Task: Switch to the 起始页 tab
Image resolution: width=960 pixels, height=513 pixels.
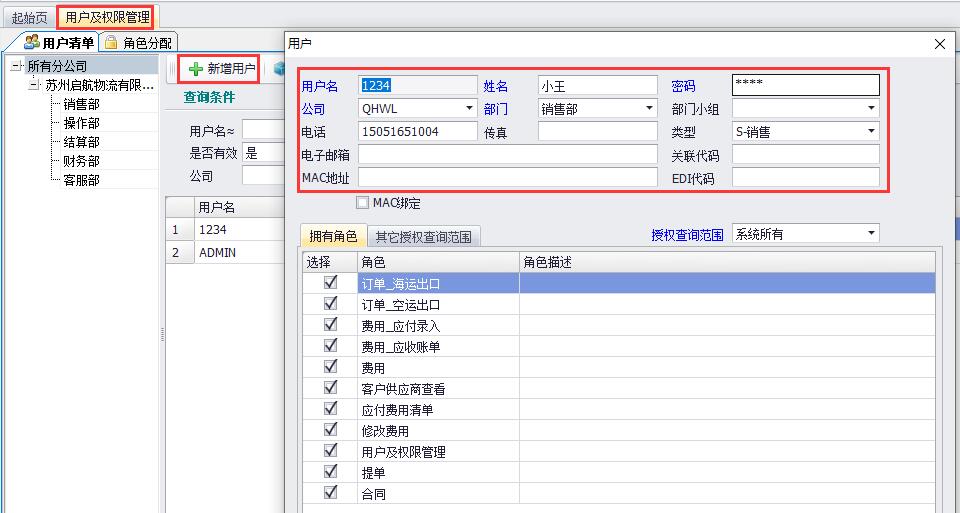Action: point(29,17)
